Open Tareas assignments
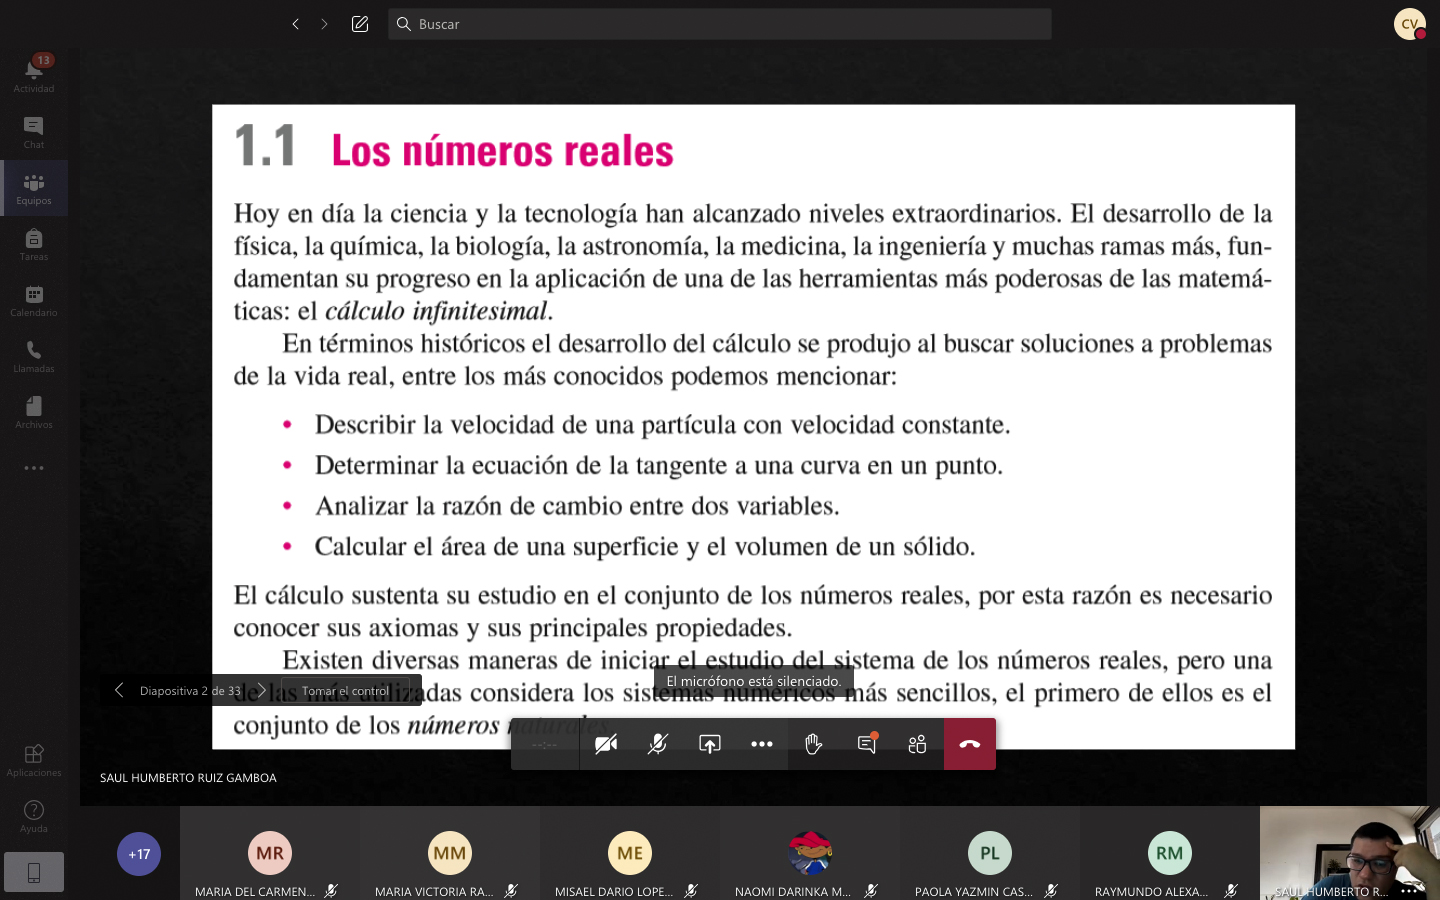The image size is (1440, 900). tap(34, 244)
